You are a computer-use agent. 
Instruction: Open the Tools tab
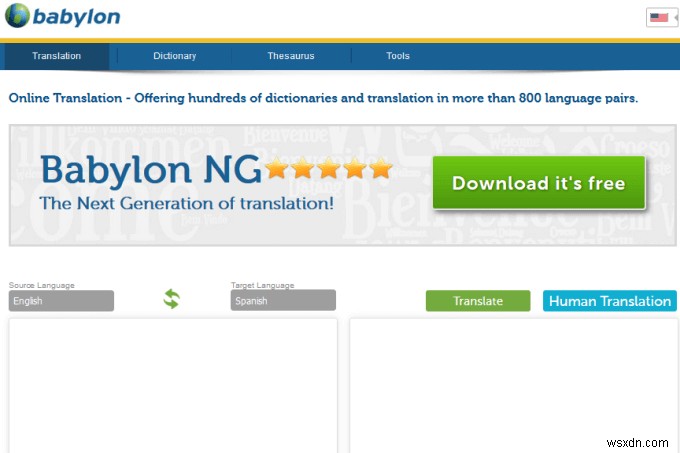398,56
